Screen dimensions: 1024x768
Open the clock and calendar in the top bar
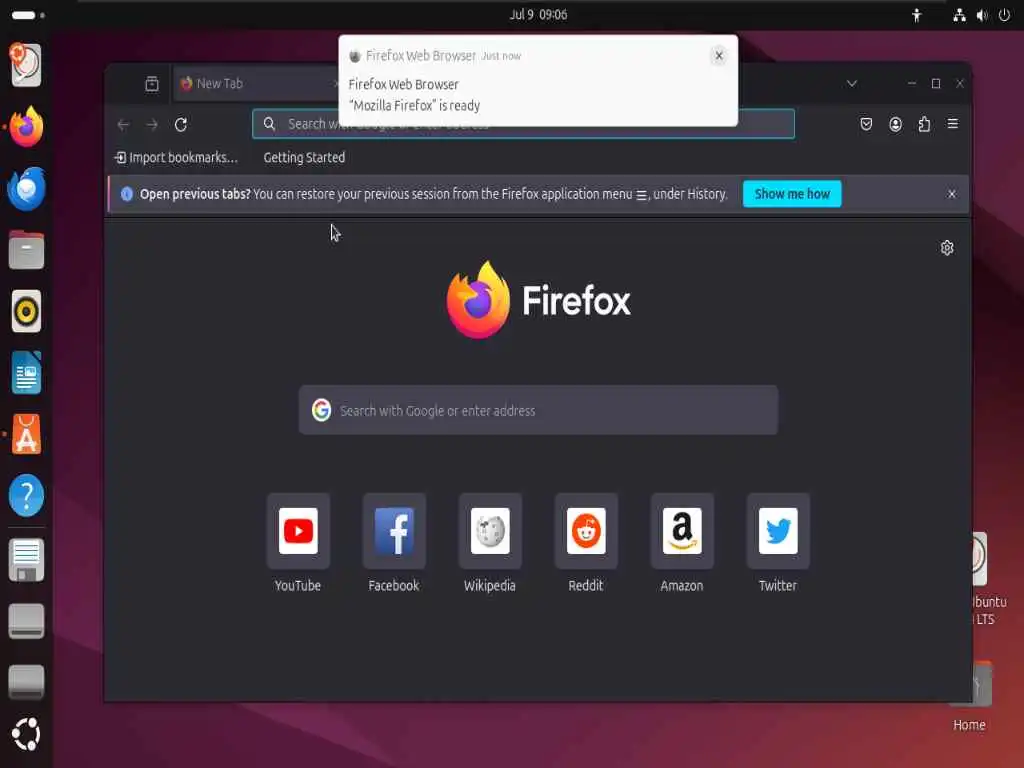tap(538, 14)
